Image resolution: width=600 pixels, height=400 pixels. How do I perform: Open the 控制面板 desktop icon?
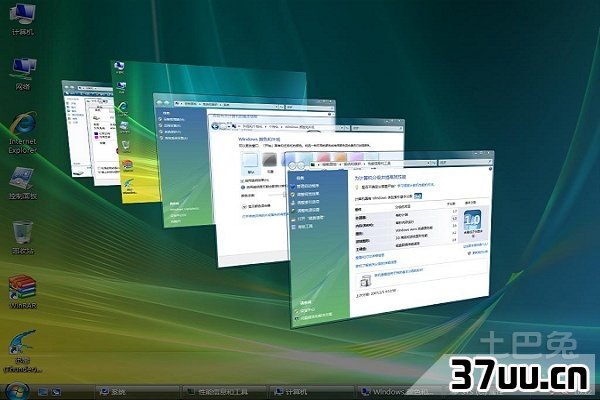[x=23, y=184]
